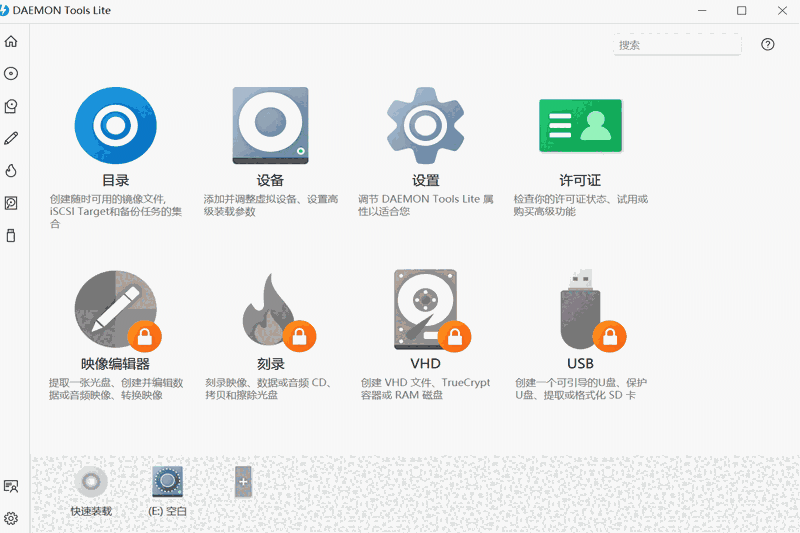Open the 设备 devices drive tile
The width and height of the screenshot is (800, 533).
(x=270, y=125)
